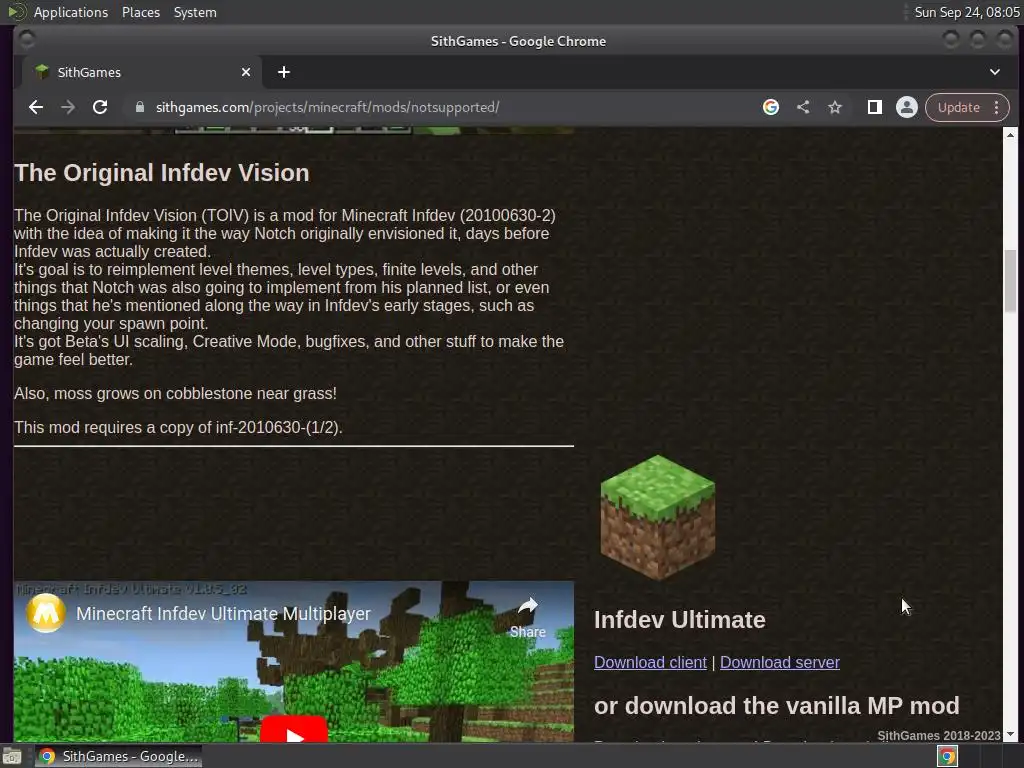Image resolution: width=1024 pixels, height=768 pixels.
Task: Play the Infdev Ultimate Multiplayer video
Action: point(294,730)
